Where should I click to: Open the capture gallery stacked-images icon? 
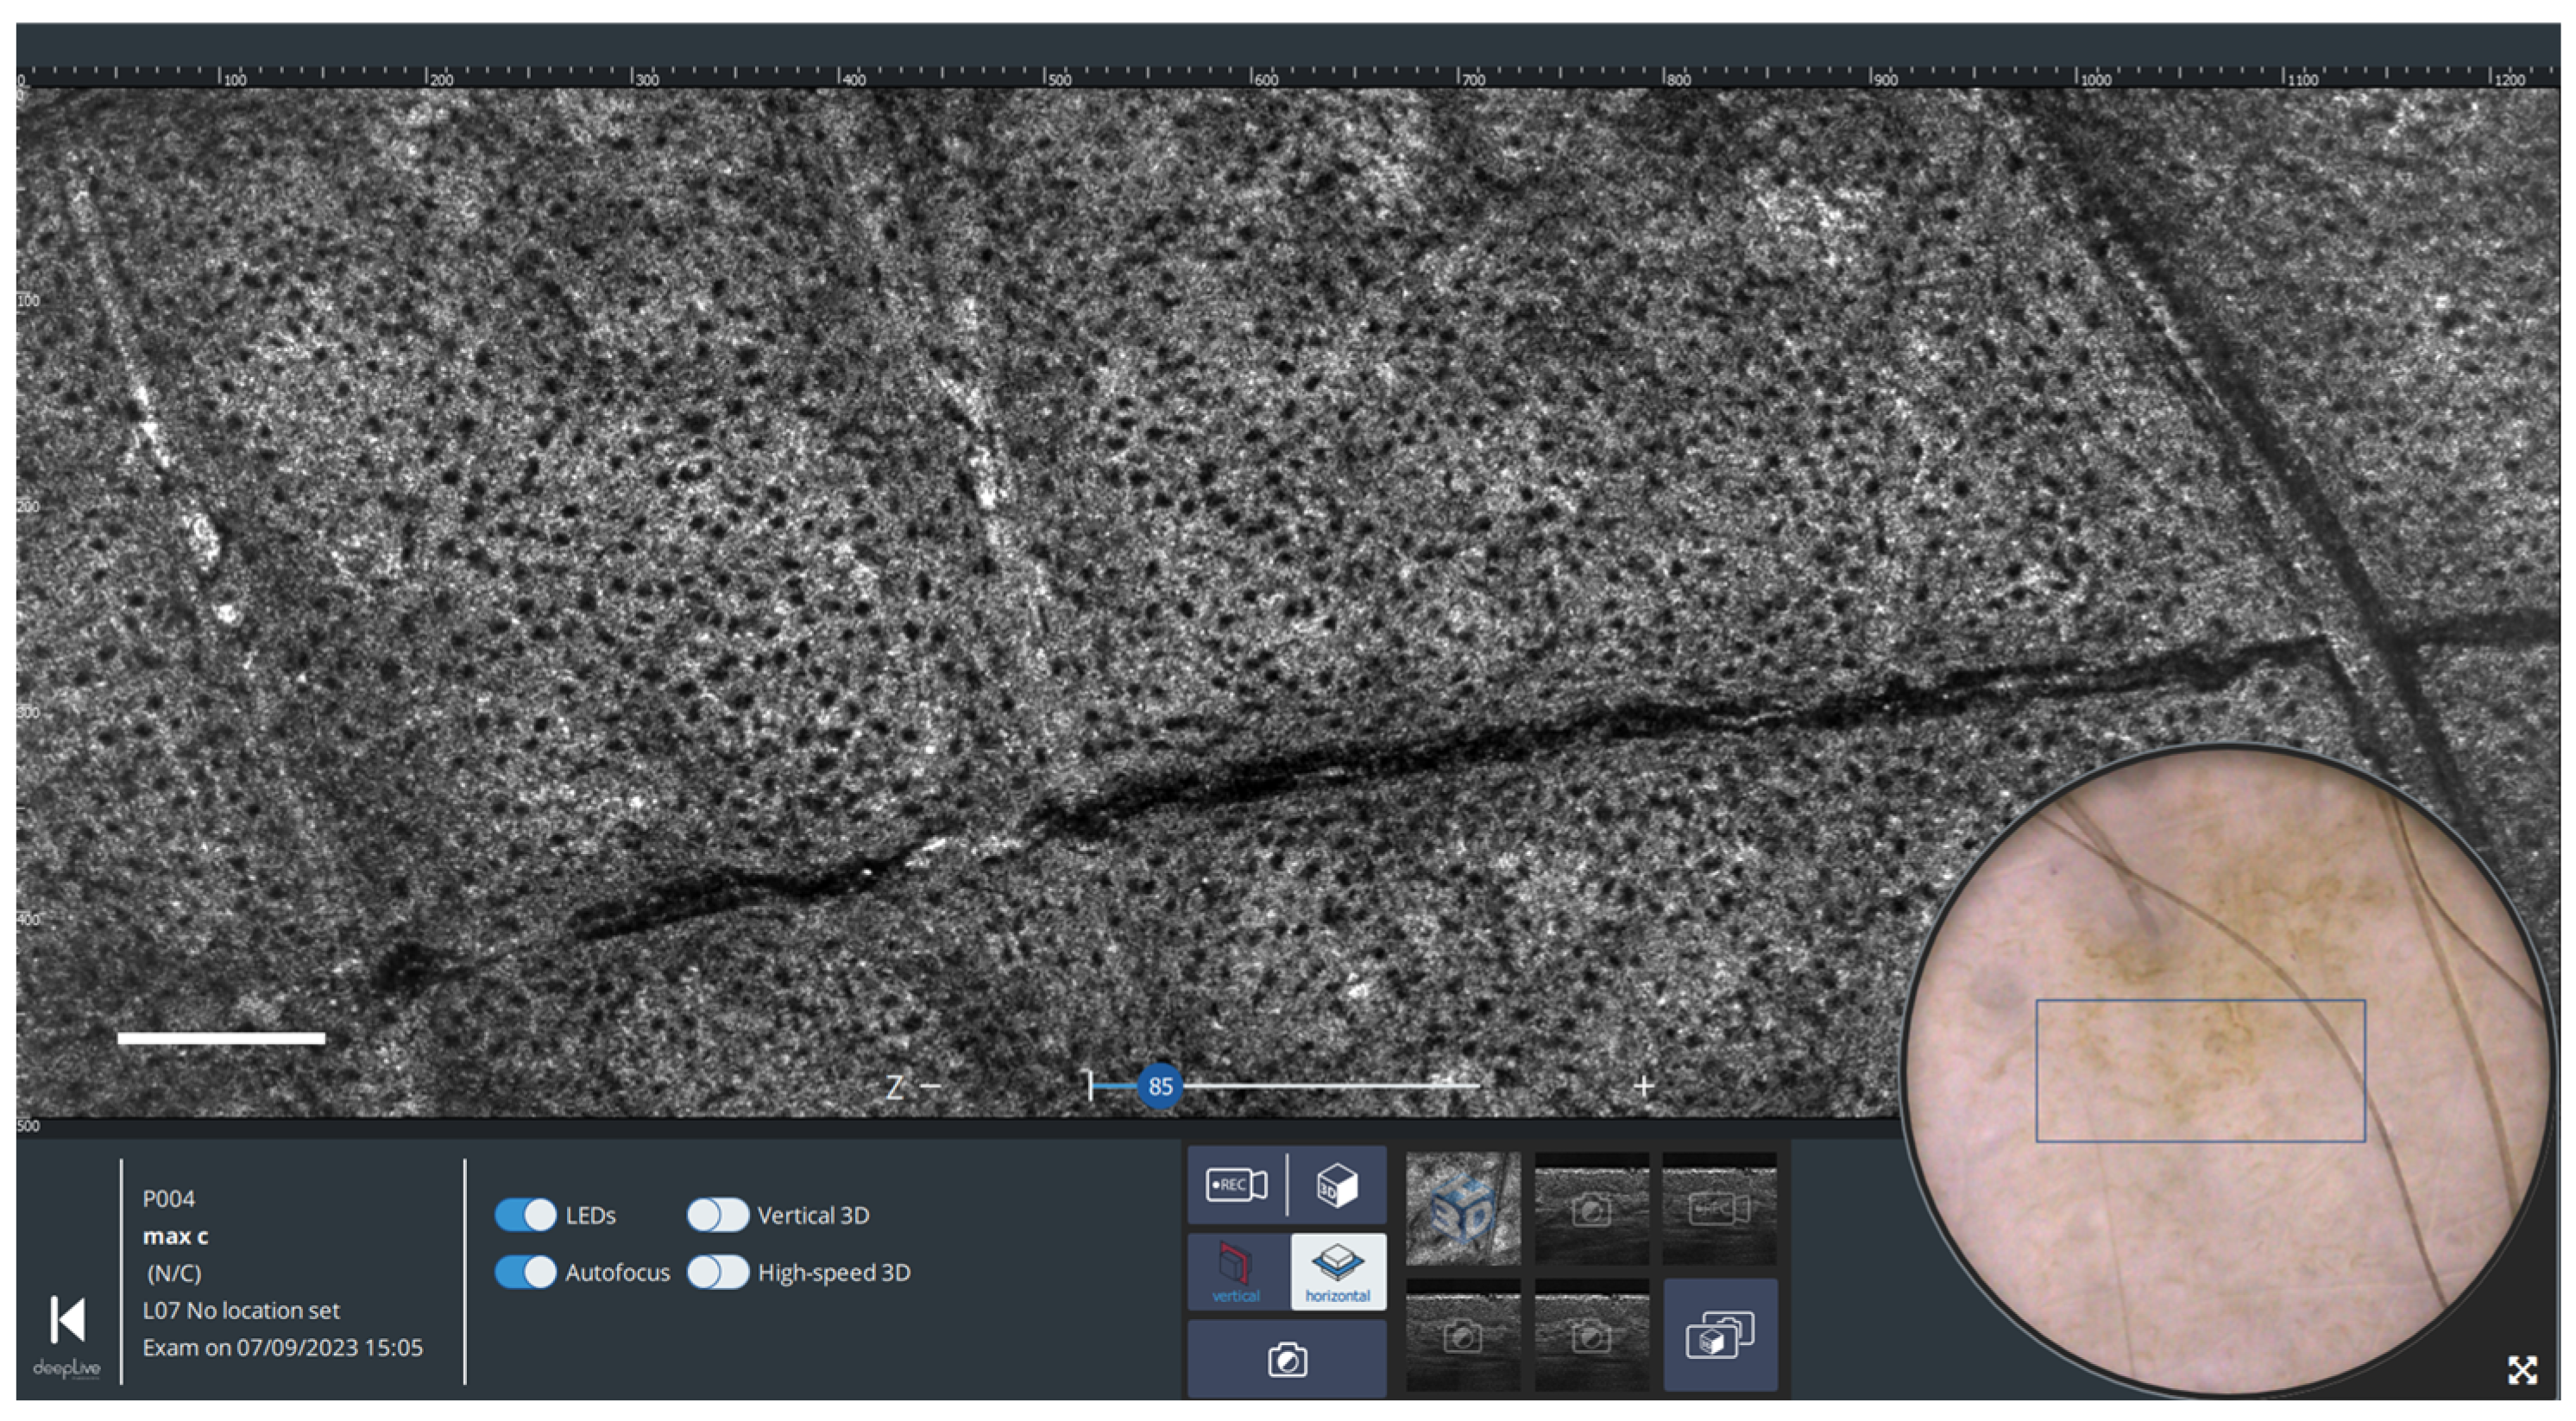1720,1335
